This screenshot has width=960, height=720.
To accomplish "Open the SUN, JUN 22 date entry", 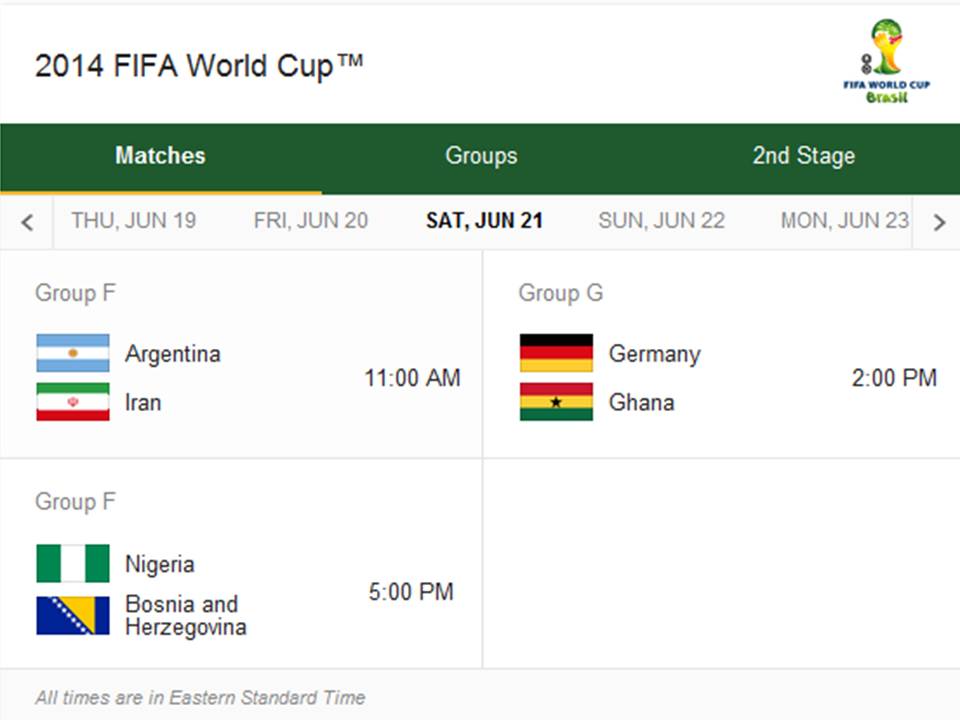I will [661, 221].
